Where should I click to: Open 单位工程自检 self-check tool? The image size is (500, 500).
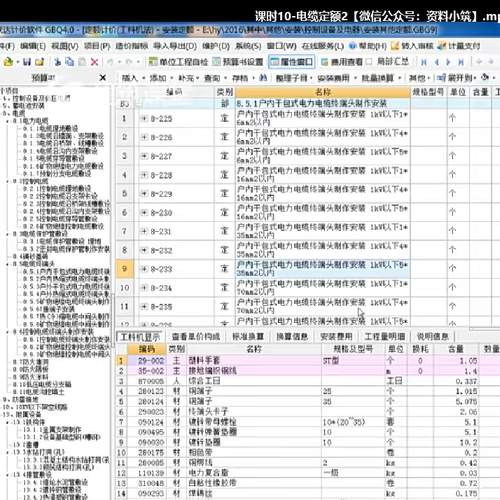(178, 62)
